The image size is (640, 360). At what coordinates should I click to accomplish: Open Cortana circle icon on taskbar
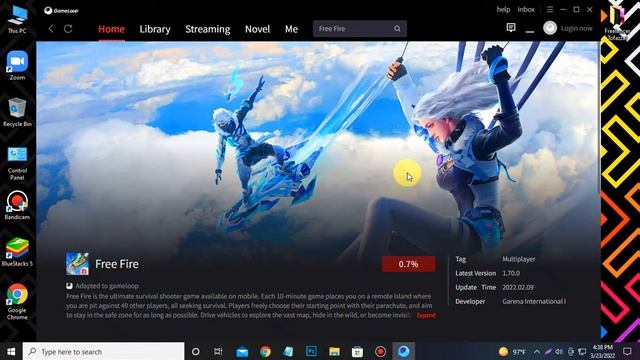click(196, 351)
